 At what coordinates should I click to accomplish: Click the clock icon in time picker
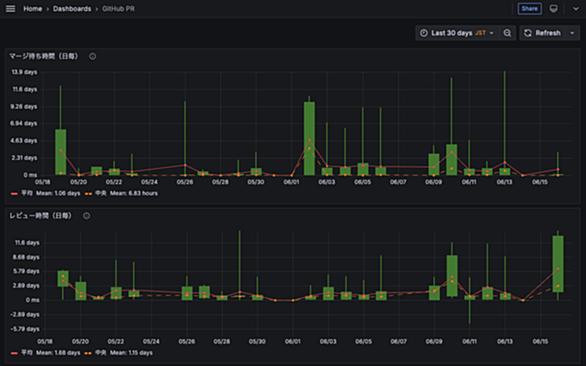point(423,33)
